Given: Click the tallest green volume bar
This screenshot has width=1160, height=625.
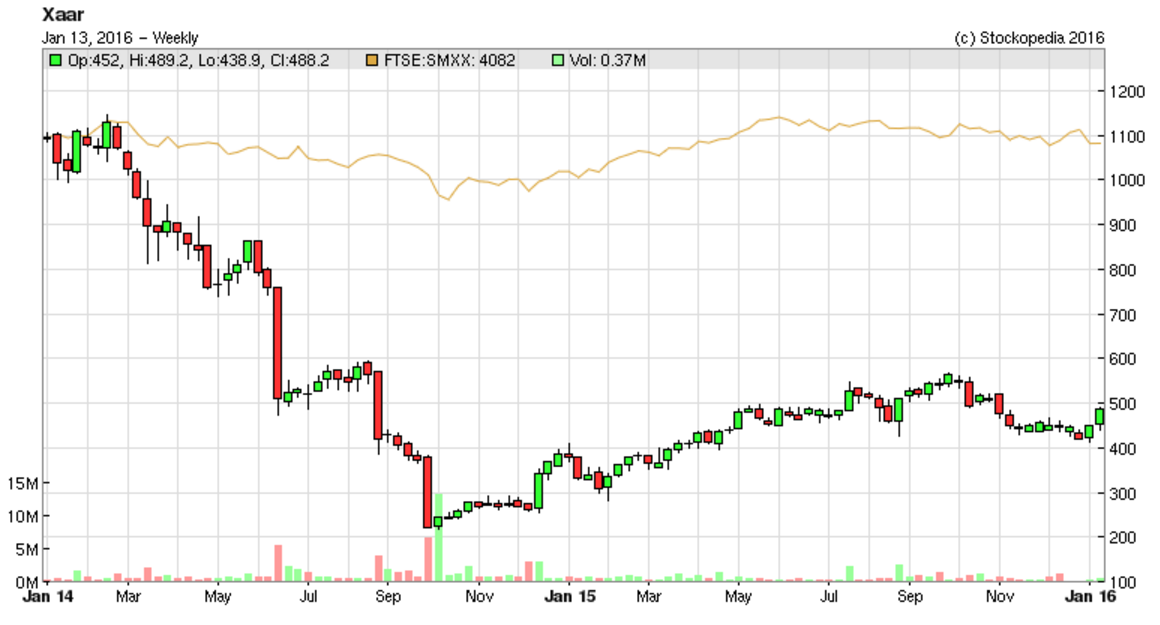Looking at the screenshot, I should (438, 537).
